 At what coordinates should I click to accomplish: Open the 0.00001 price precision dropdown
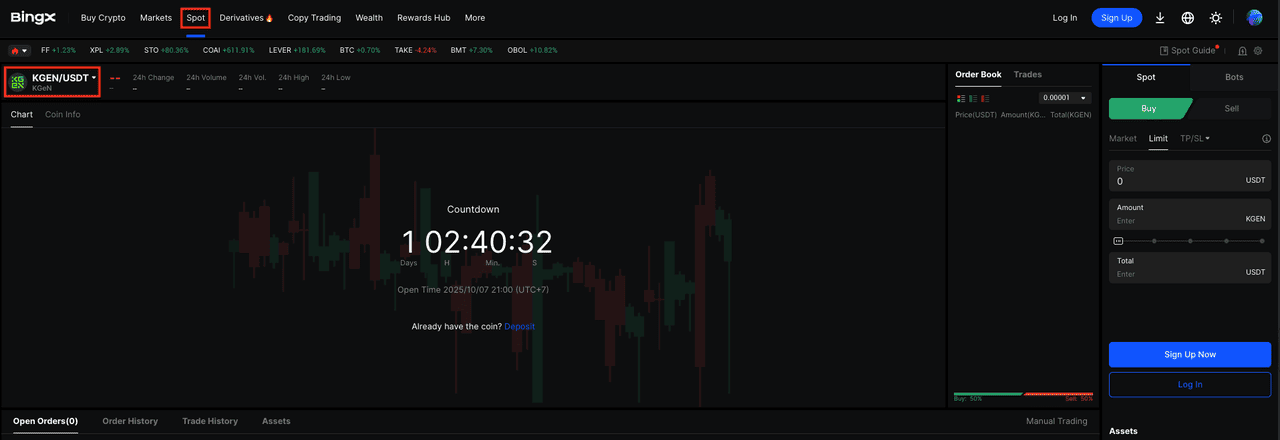coord(1065,98)
